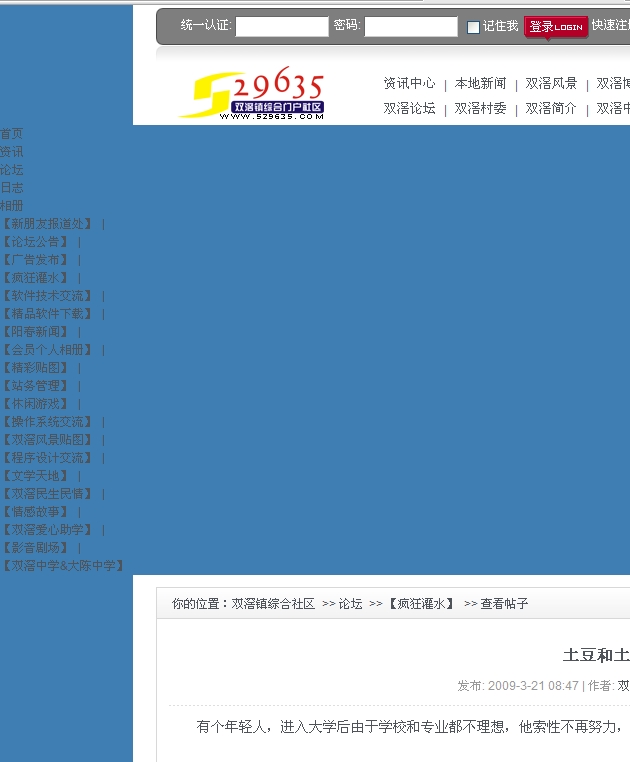
Task: Click 论坛 in the breadcrumb
Action: 350,604
